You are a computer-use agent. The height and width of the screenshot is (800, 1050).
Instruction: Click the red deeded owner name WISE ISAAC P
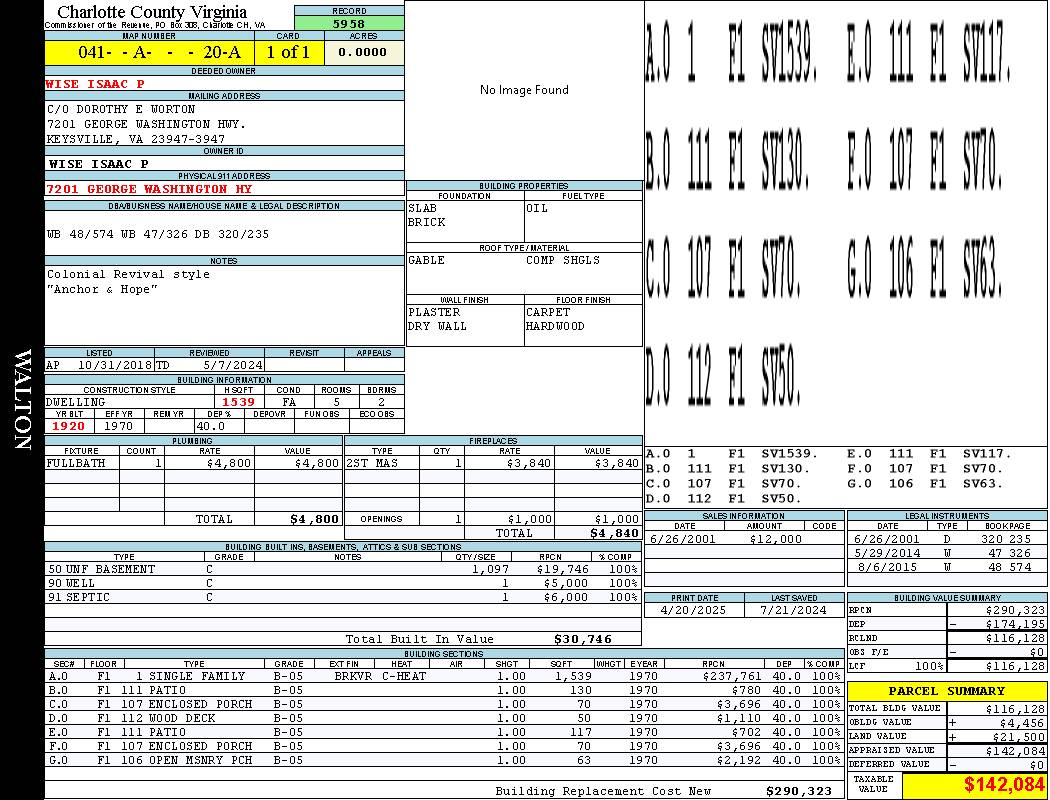(94, 84)
